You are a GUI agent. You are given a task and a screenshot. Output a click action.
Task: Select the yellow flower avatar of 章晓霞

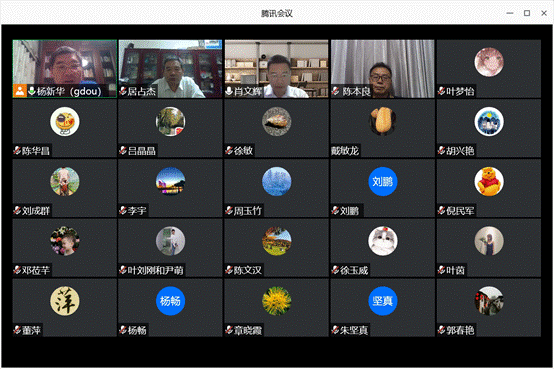(277, 301)
